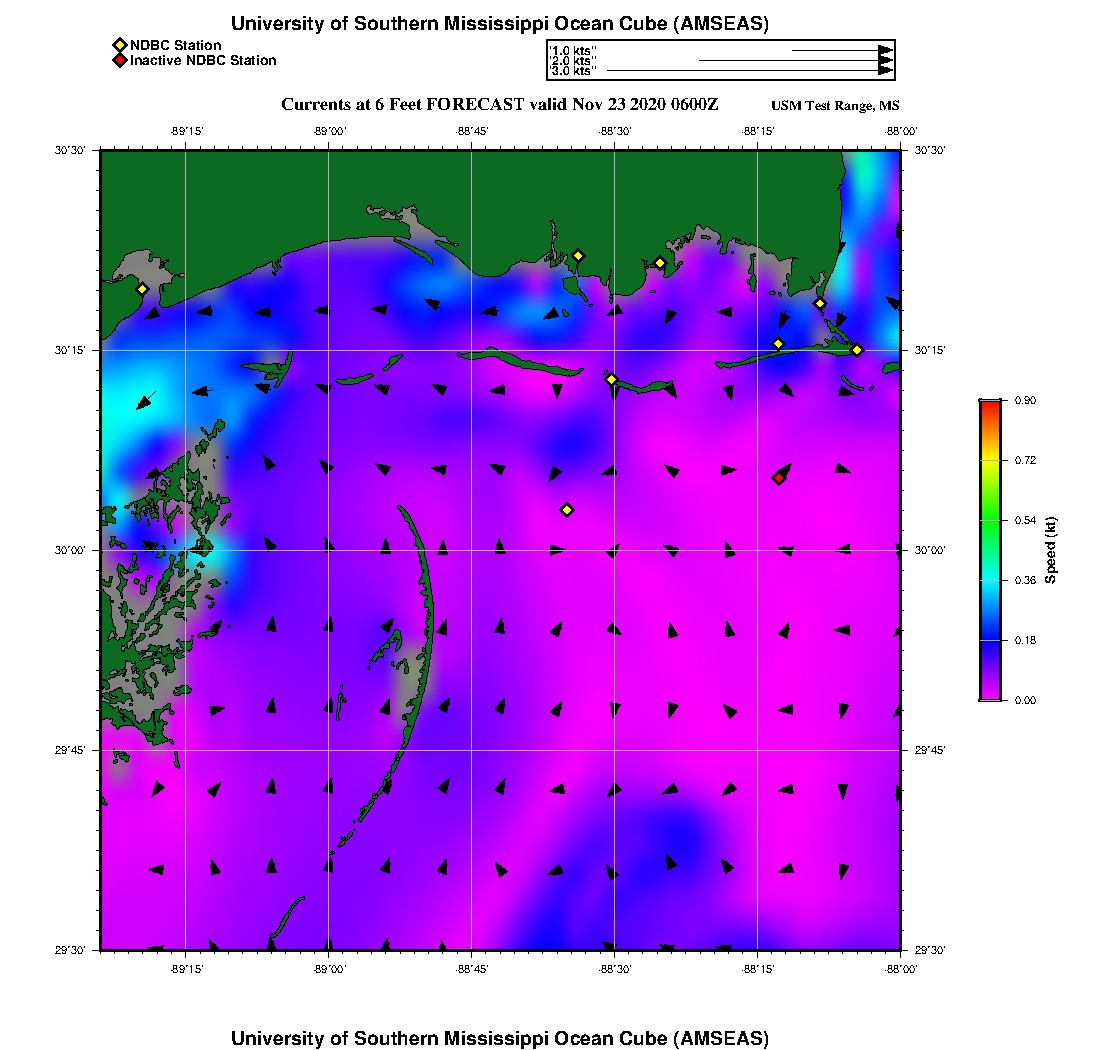Click the yellow NDBC Station legend diamond
This screenshot has width=1100, height=1050.
119,45
